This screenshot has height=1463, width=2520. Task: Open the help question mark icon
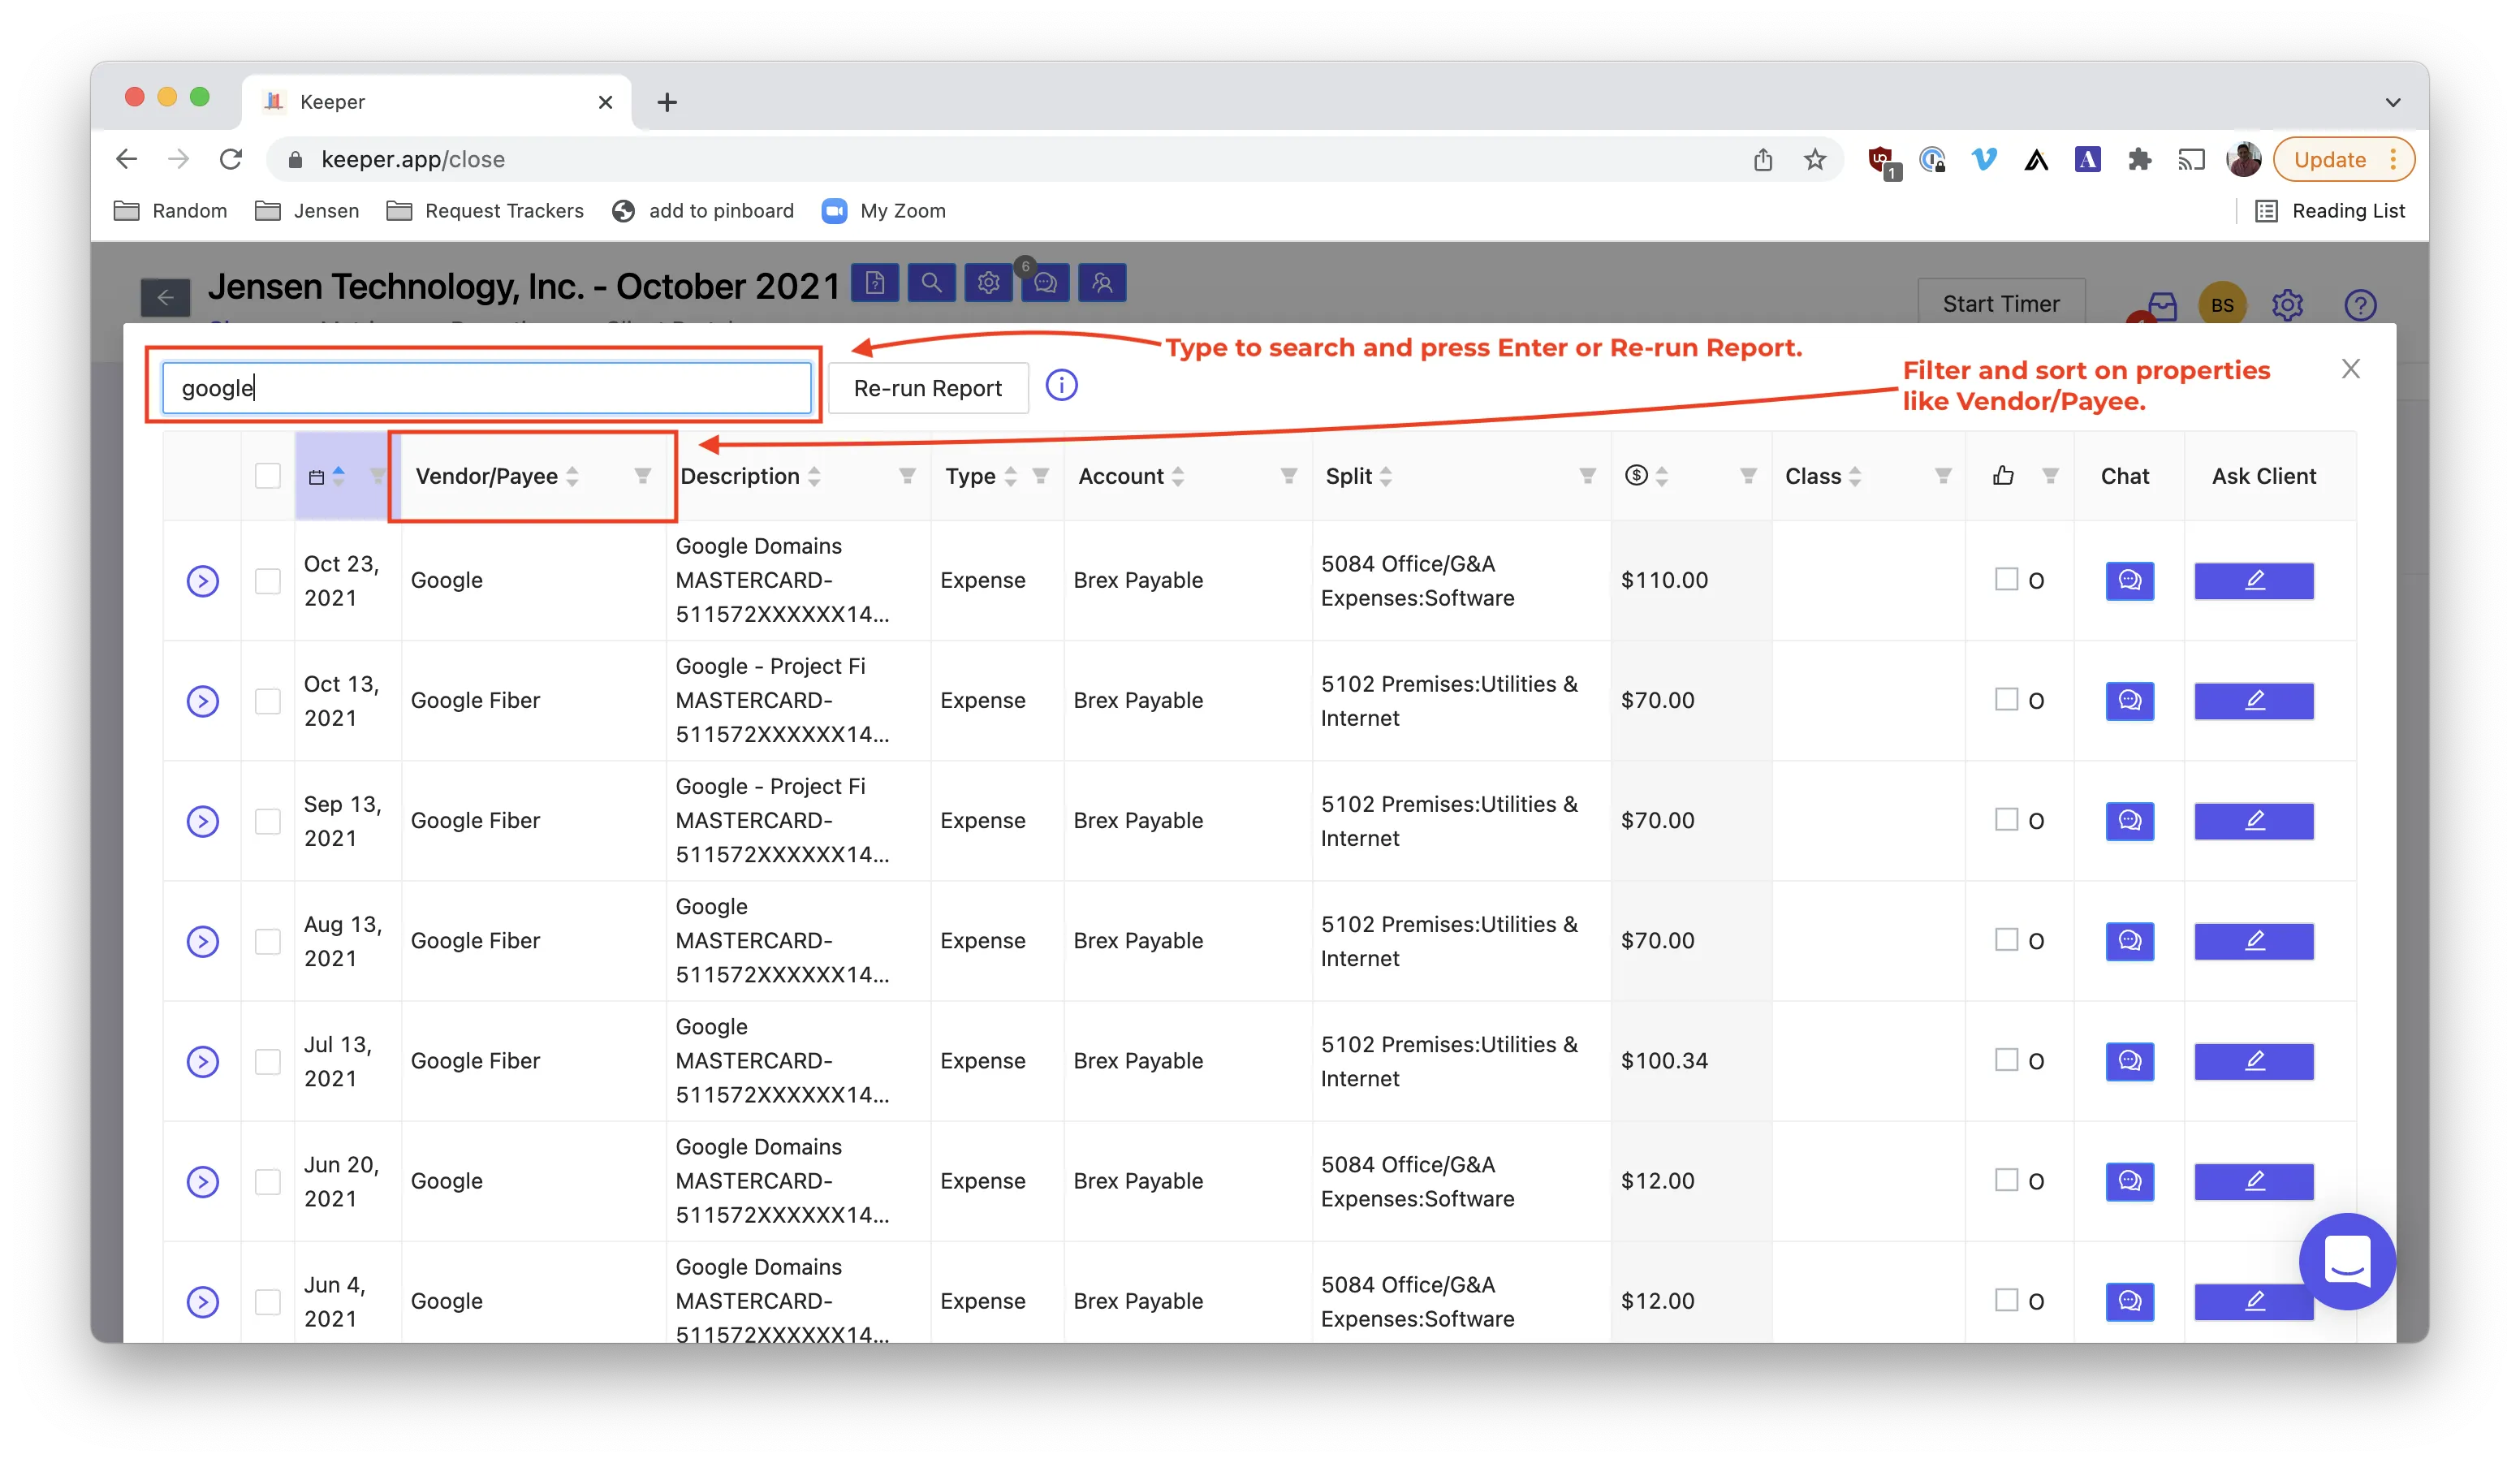pos(2360,305)
